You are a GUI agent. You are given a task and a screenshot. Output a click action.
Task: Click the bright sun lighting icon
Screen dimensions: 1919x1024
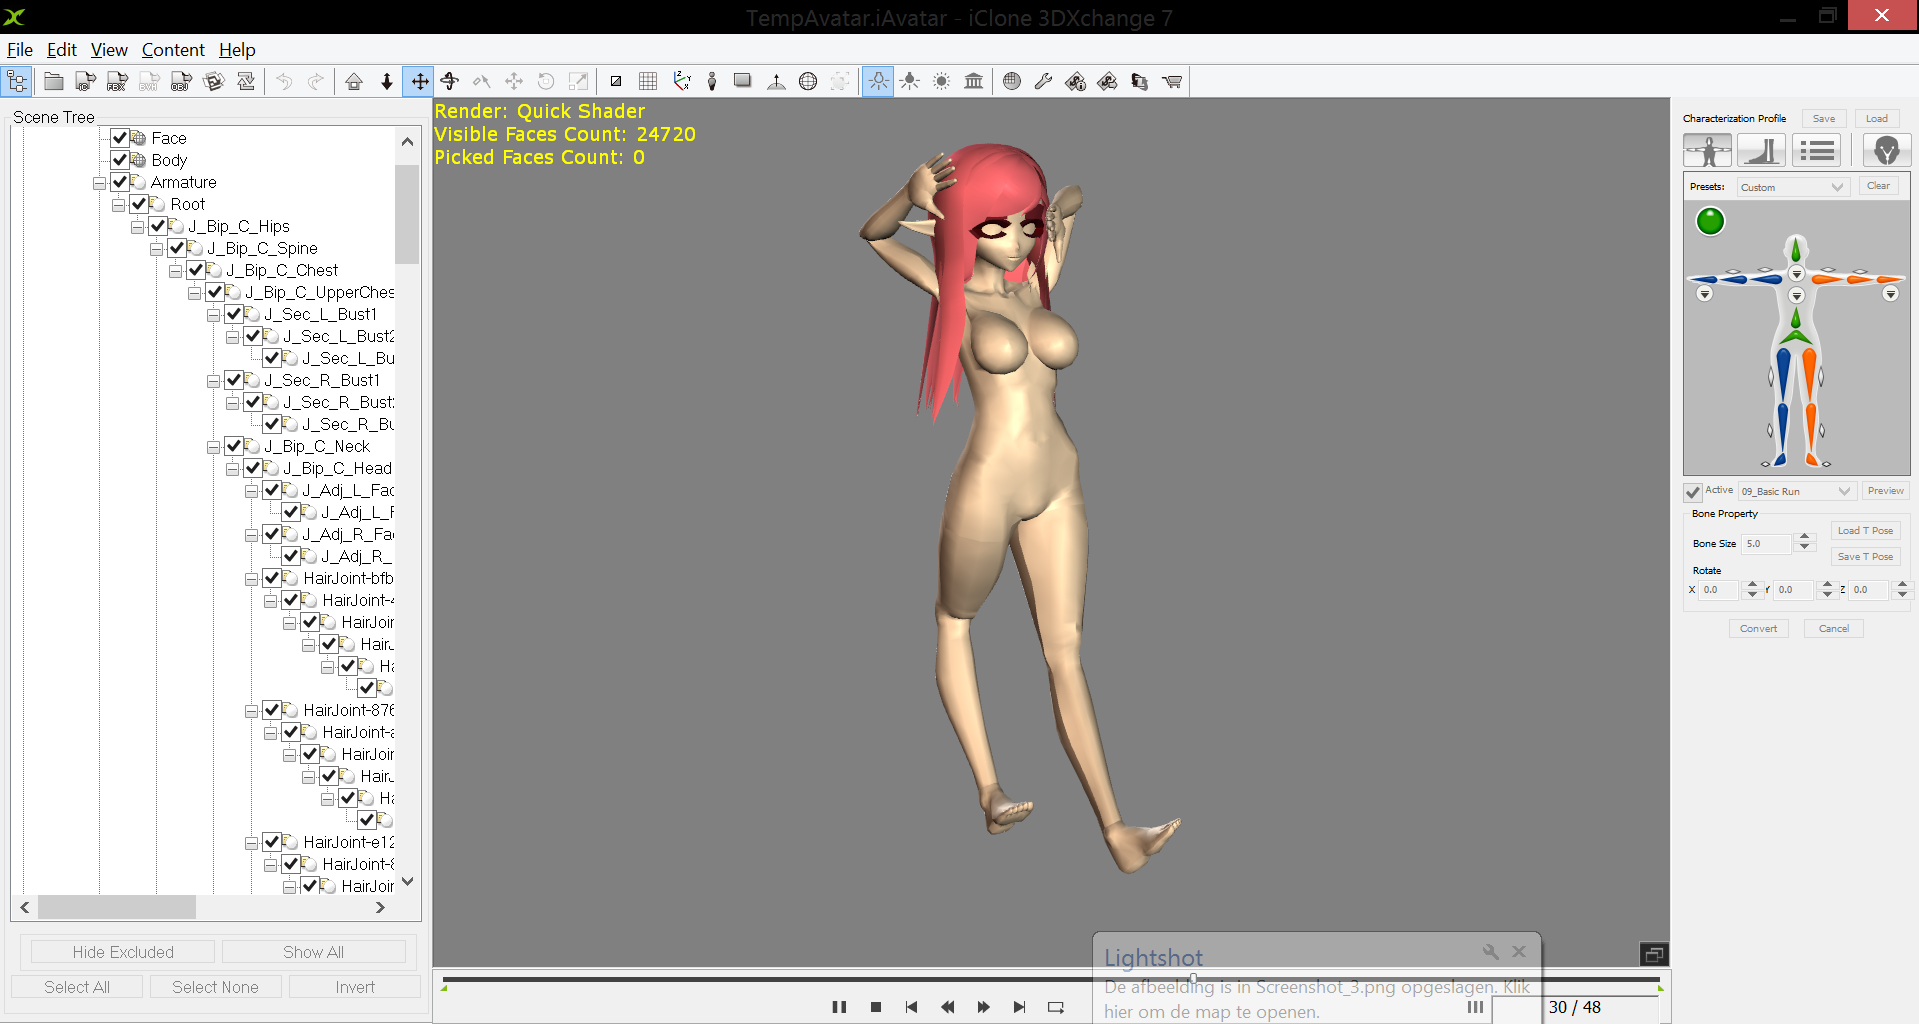941,82
